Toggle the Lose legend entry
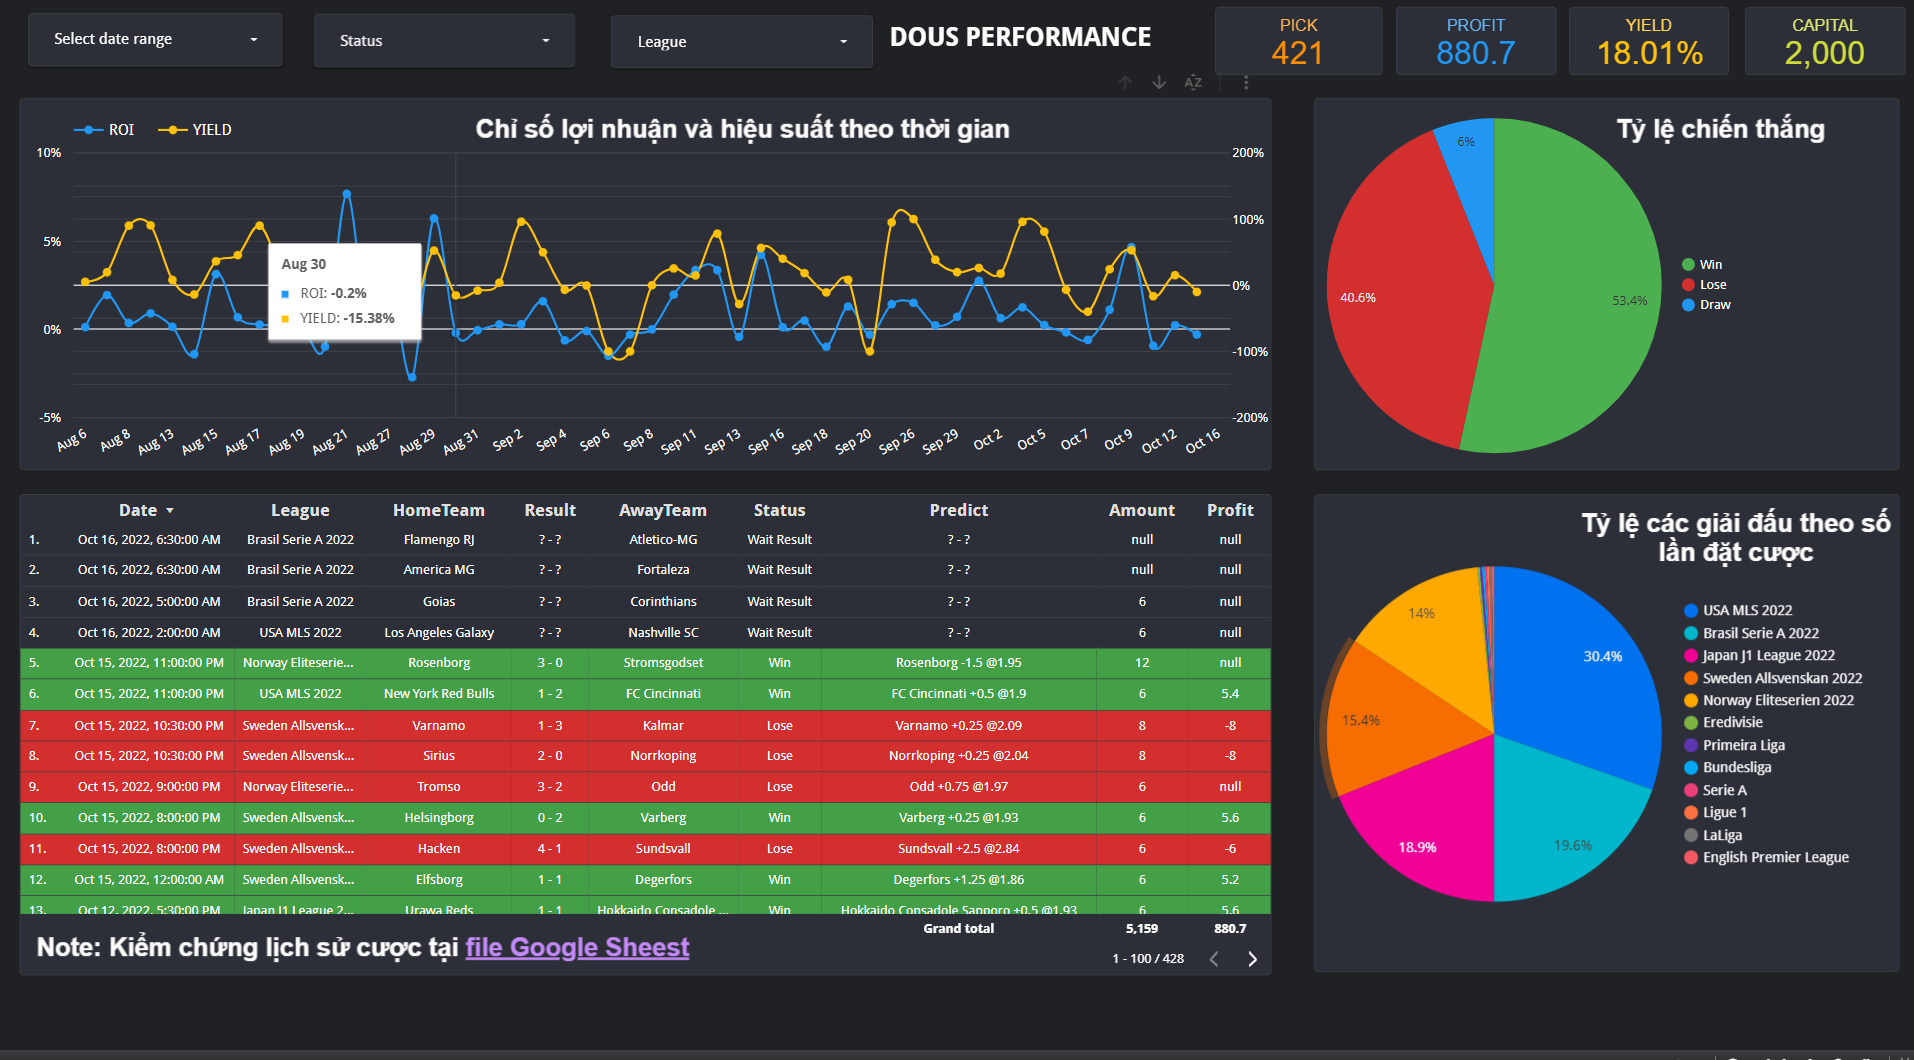The image size is (1914, 1060). pos(1704,285)
